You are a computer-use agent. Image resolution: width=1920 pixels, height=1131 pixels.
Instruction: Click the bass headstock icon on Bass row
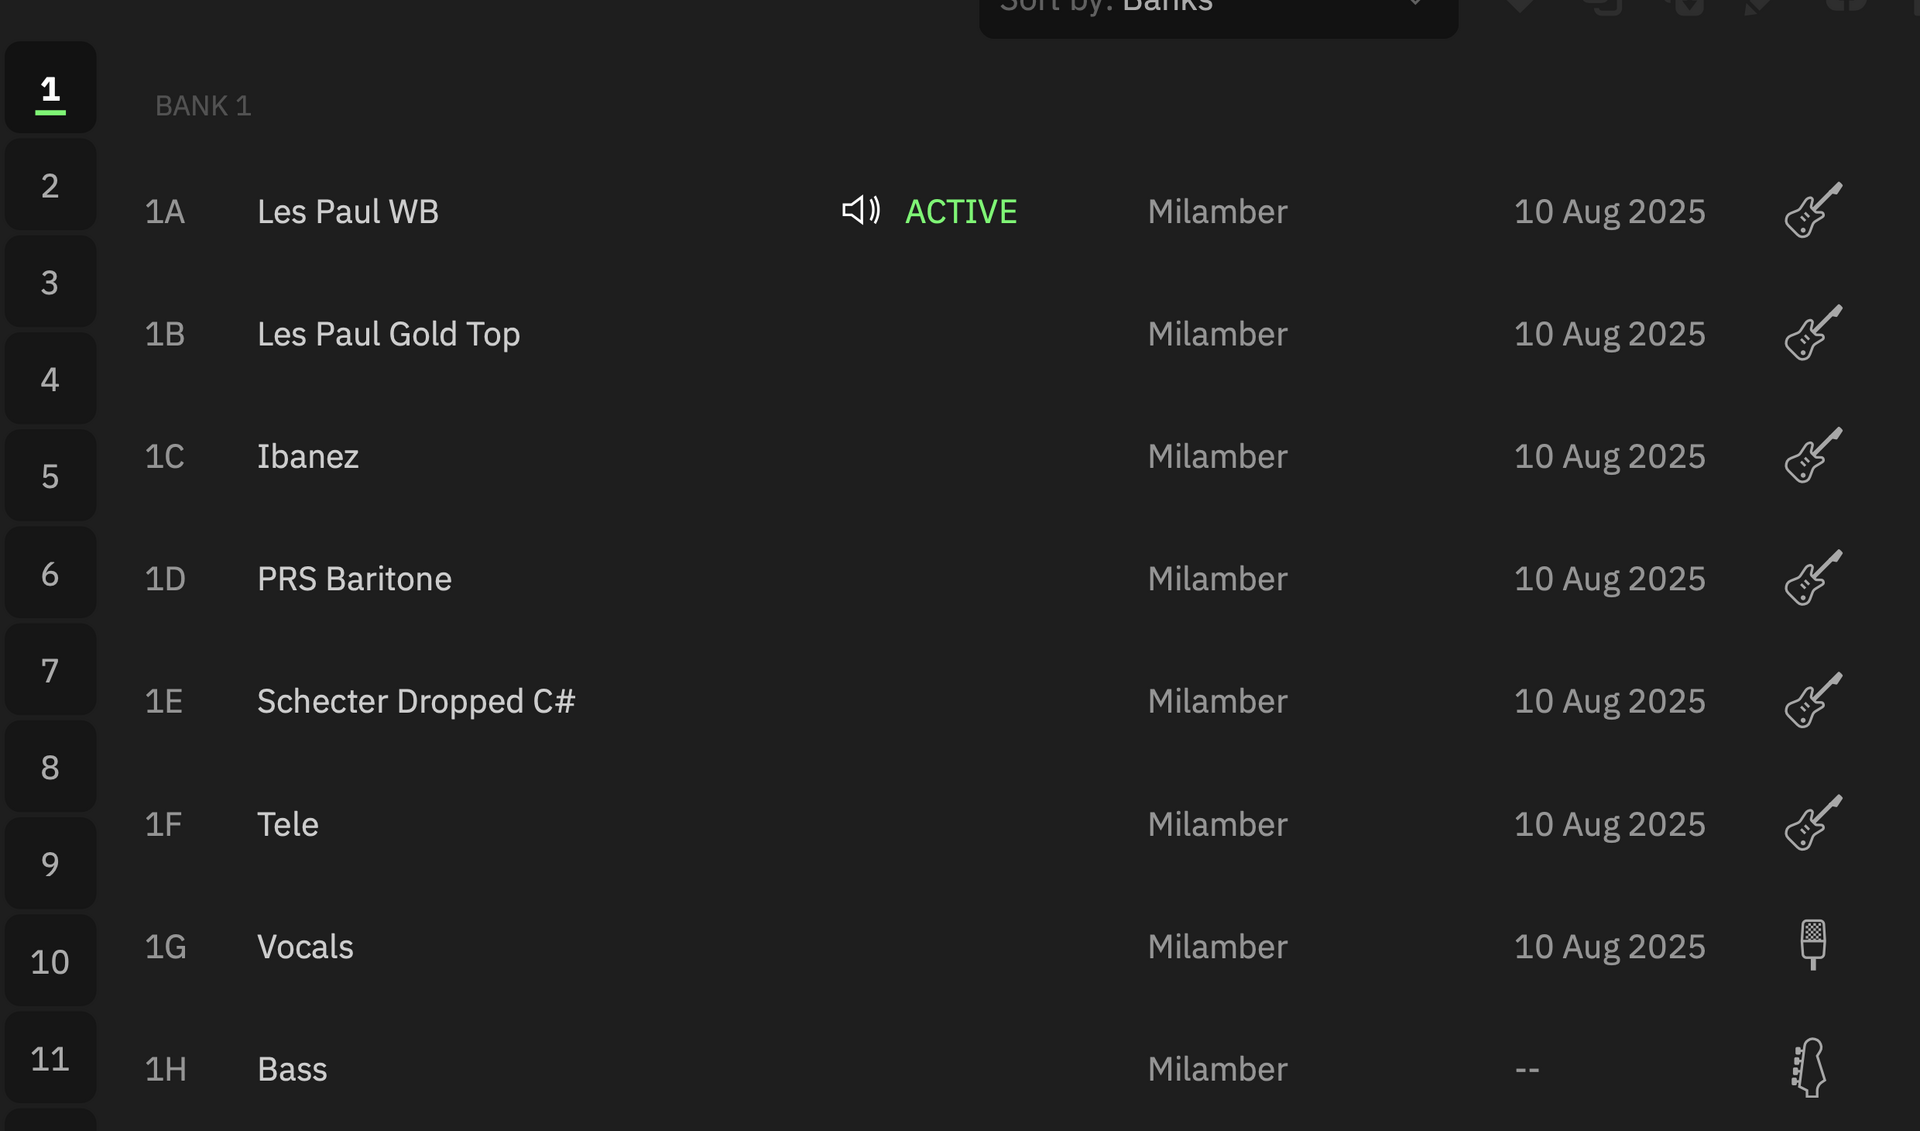click(1809, 1068)
